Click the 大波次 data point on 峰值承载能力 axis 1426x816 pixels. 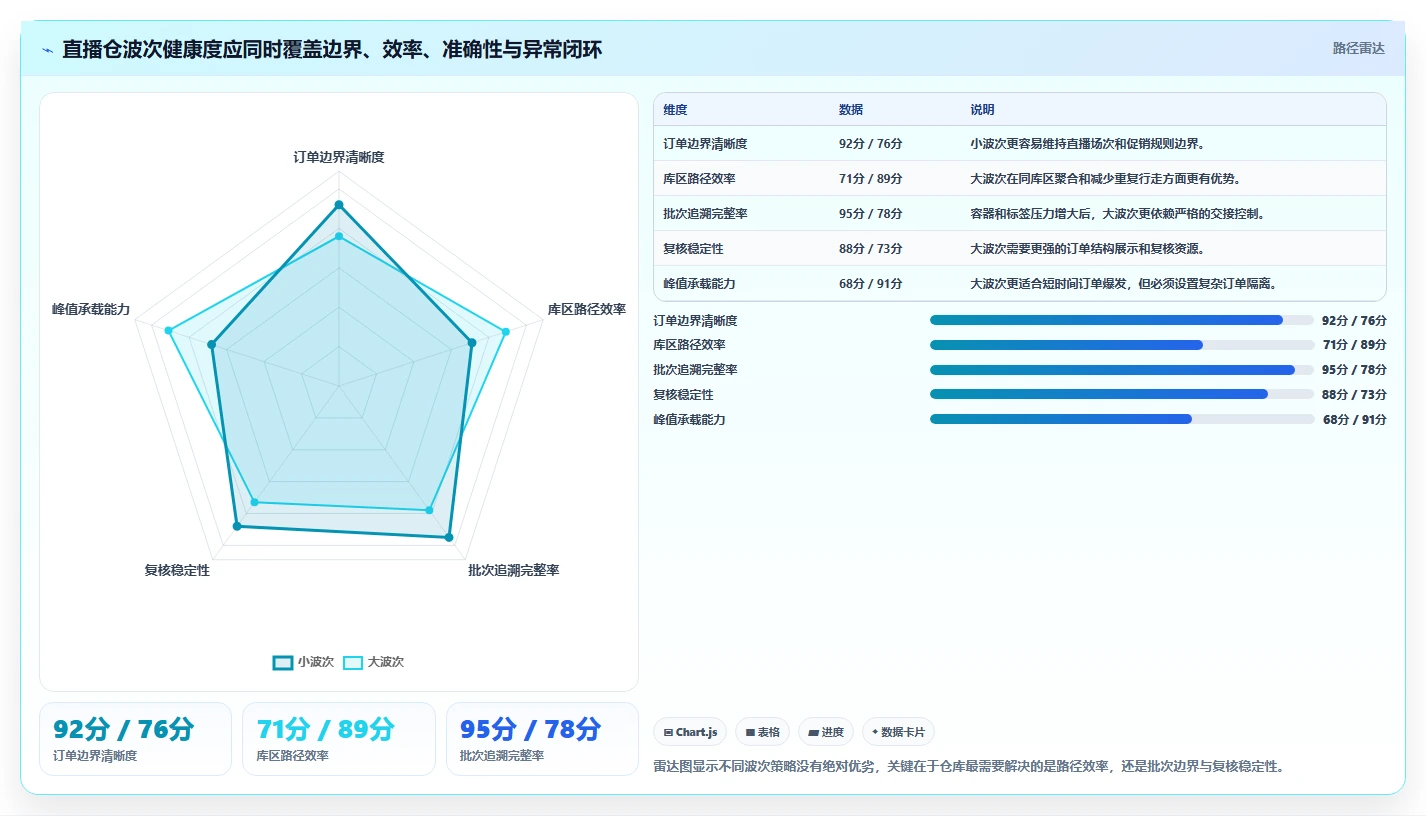coord(168,330)
